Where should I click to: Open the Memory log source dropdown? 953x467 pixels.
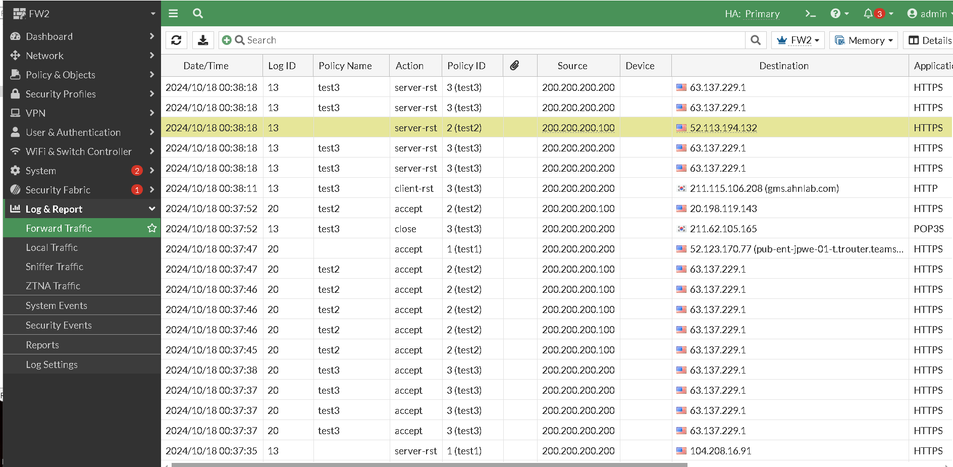point(865,40)
